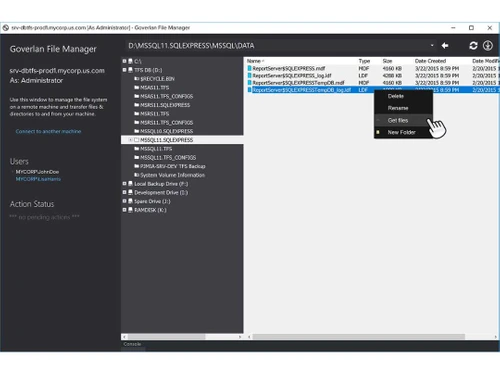Select the MSSQL11.SQLEXPRESS tree folder

167,140
